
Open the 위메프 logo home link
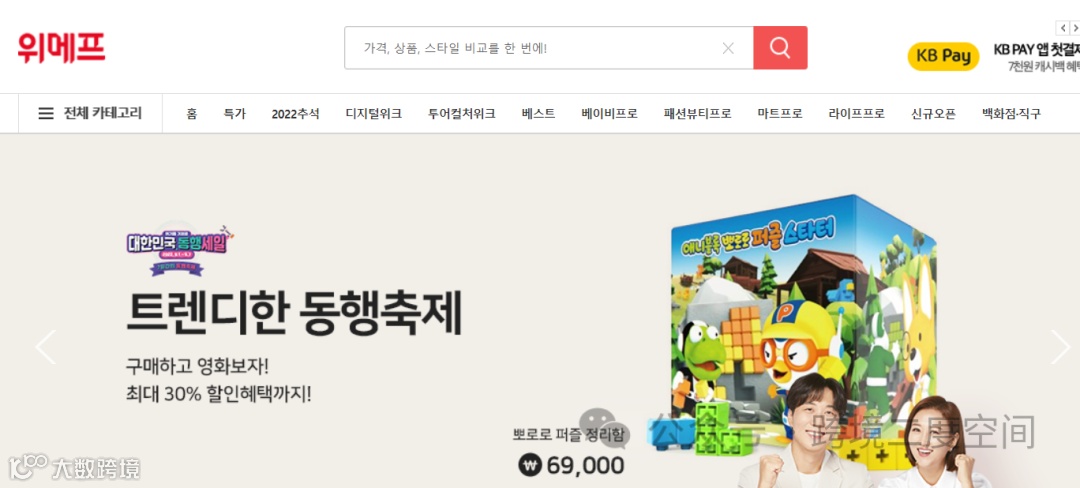61,47
